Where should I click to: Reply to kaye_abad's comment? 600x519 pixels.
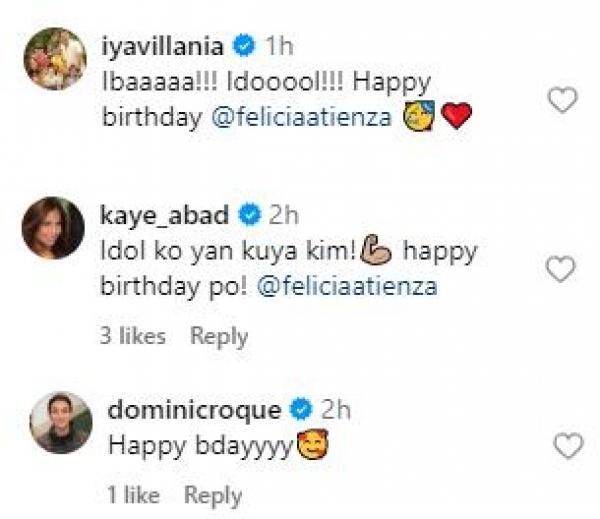218,337
